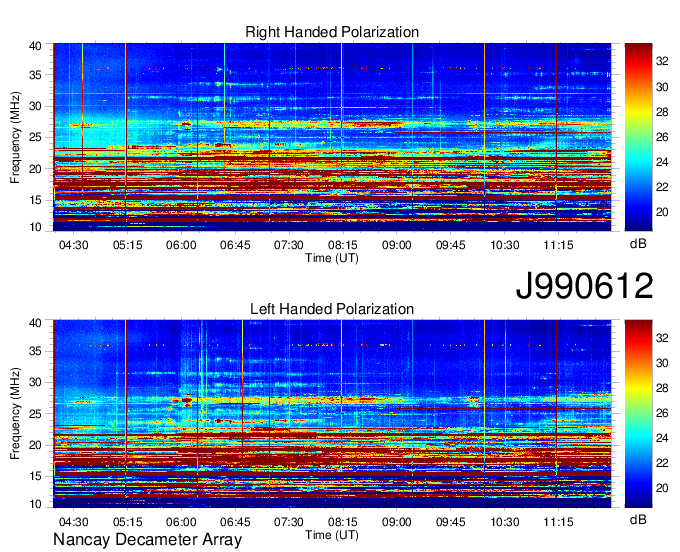Click 05:15 time tick on Right Handed plot

coord(128,245)
